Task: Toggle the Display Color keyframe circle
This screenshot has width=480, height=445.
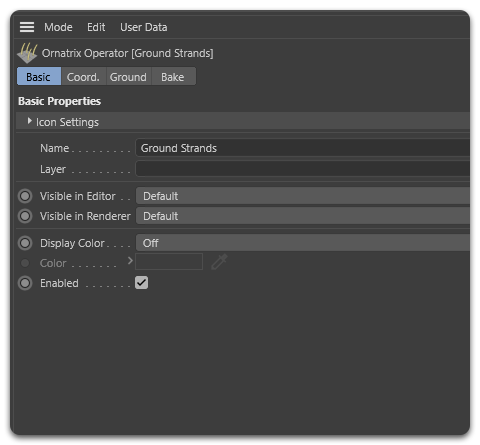Action: [25, 243]
